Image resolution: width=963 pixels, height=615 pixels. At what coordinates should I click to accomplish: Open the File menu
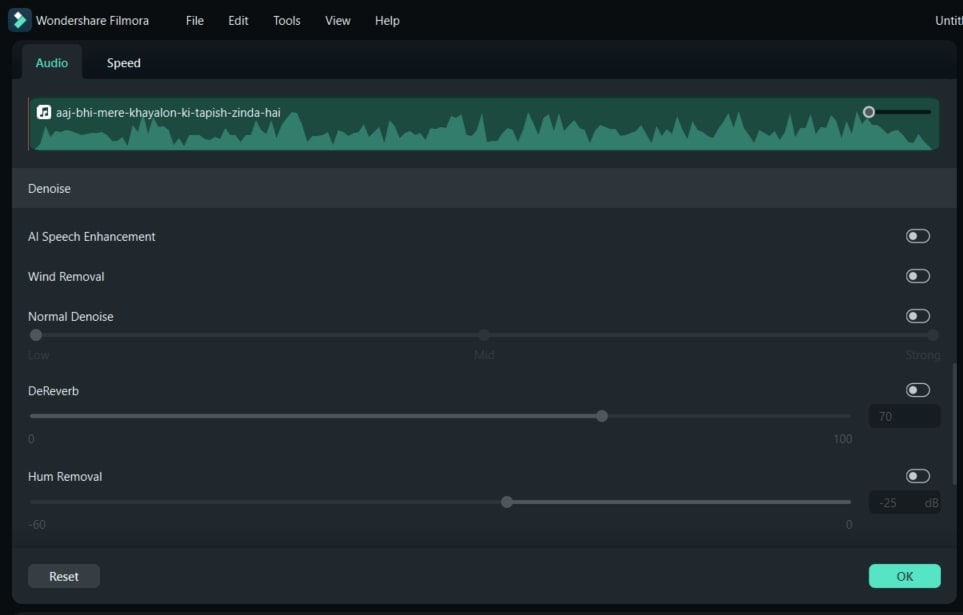coord(195,20)
